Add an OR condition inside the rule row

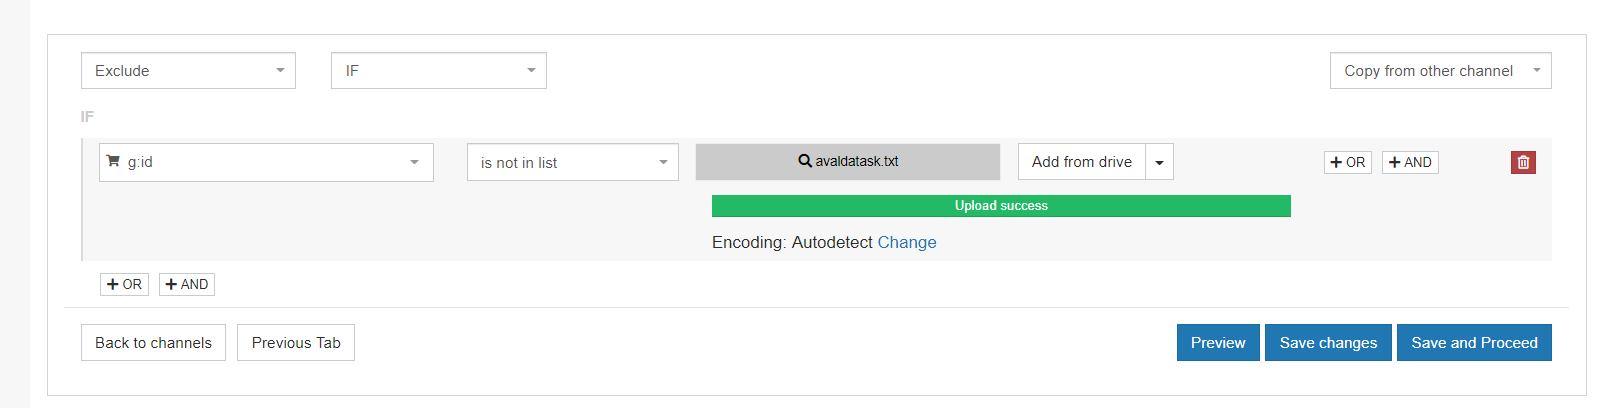click(1347, 162)
